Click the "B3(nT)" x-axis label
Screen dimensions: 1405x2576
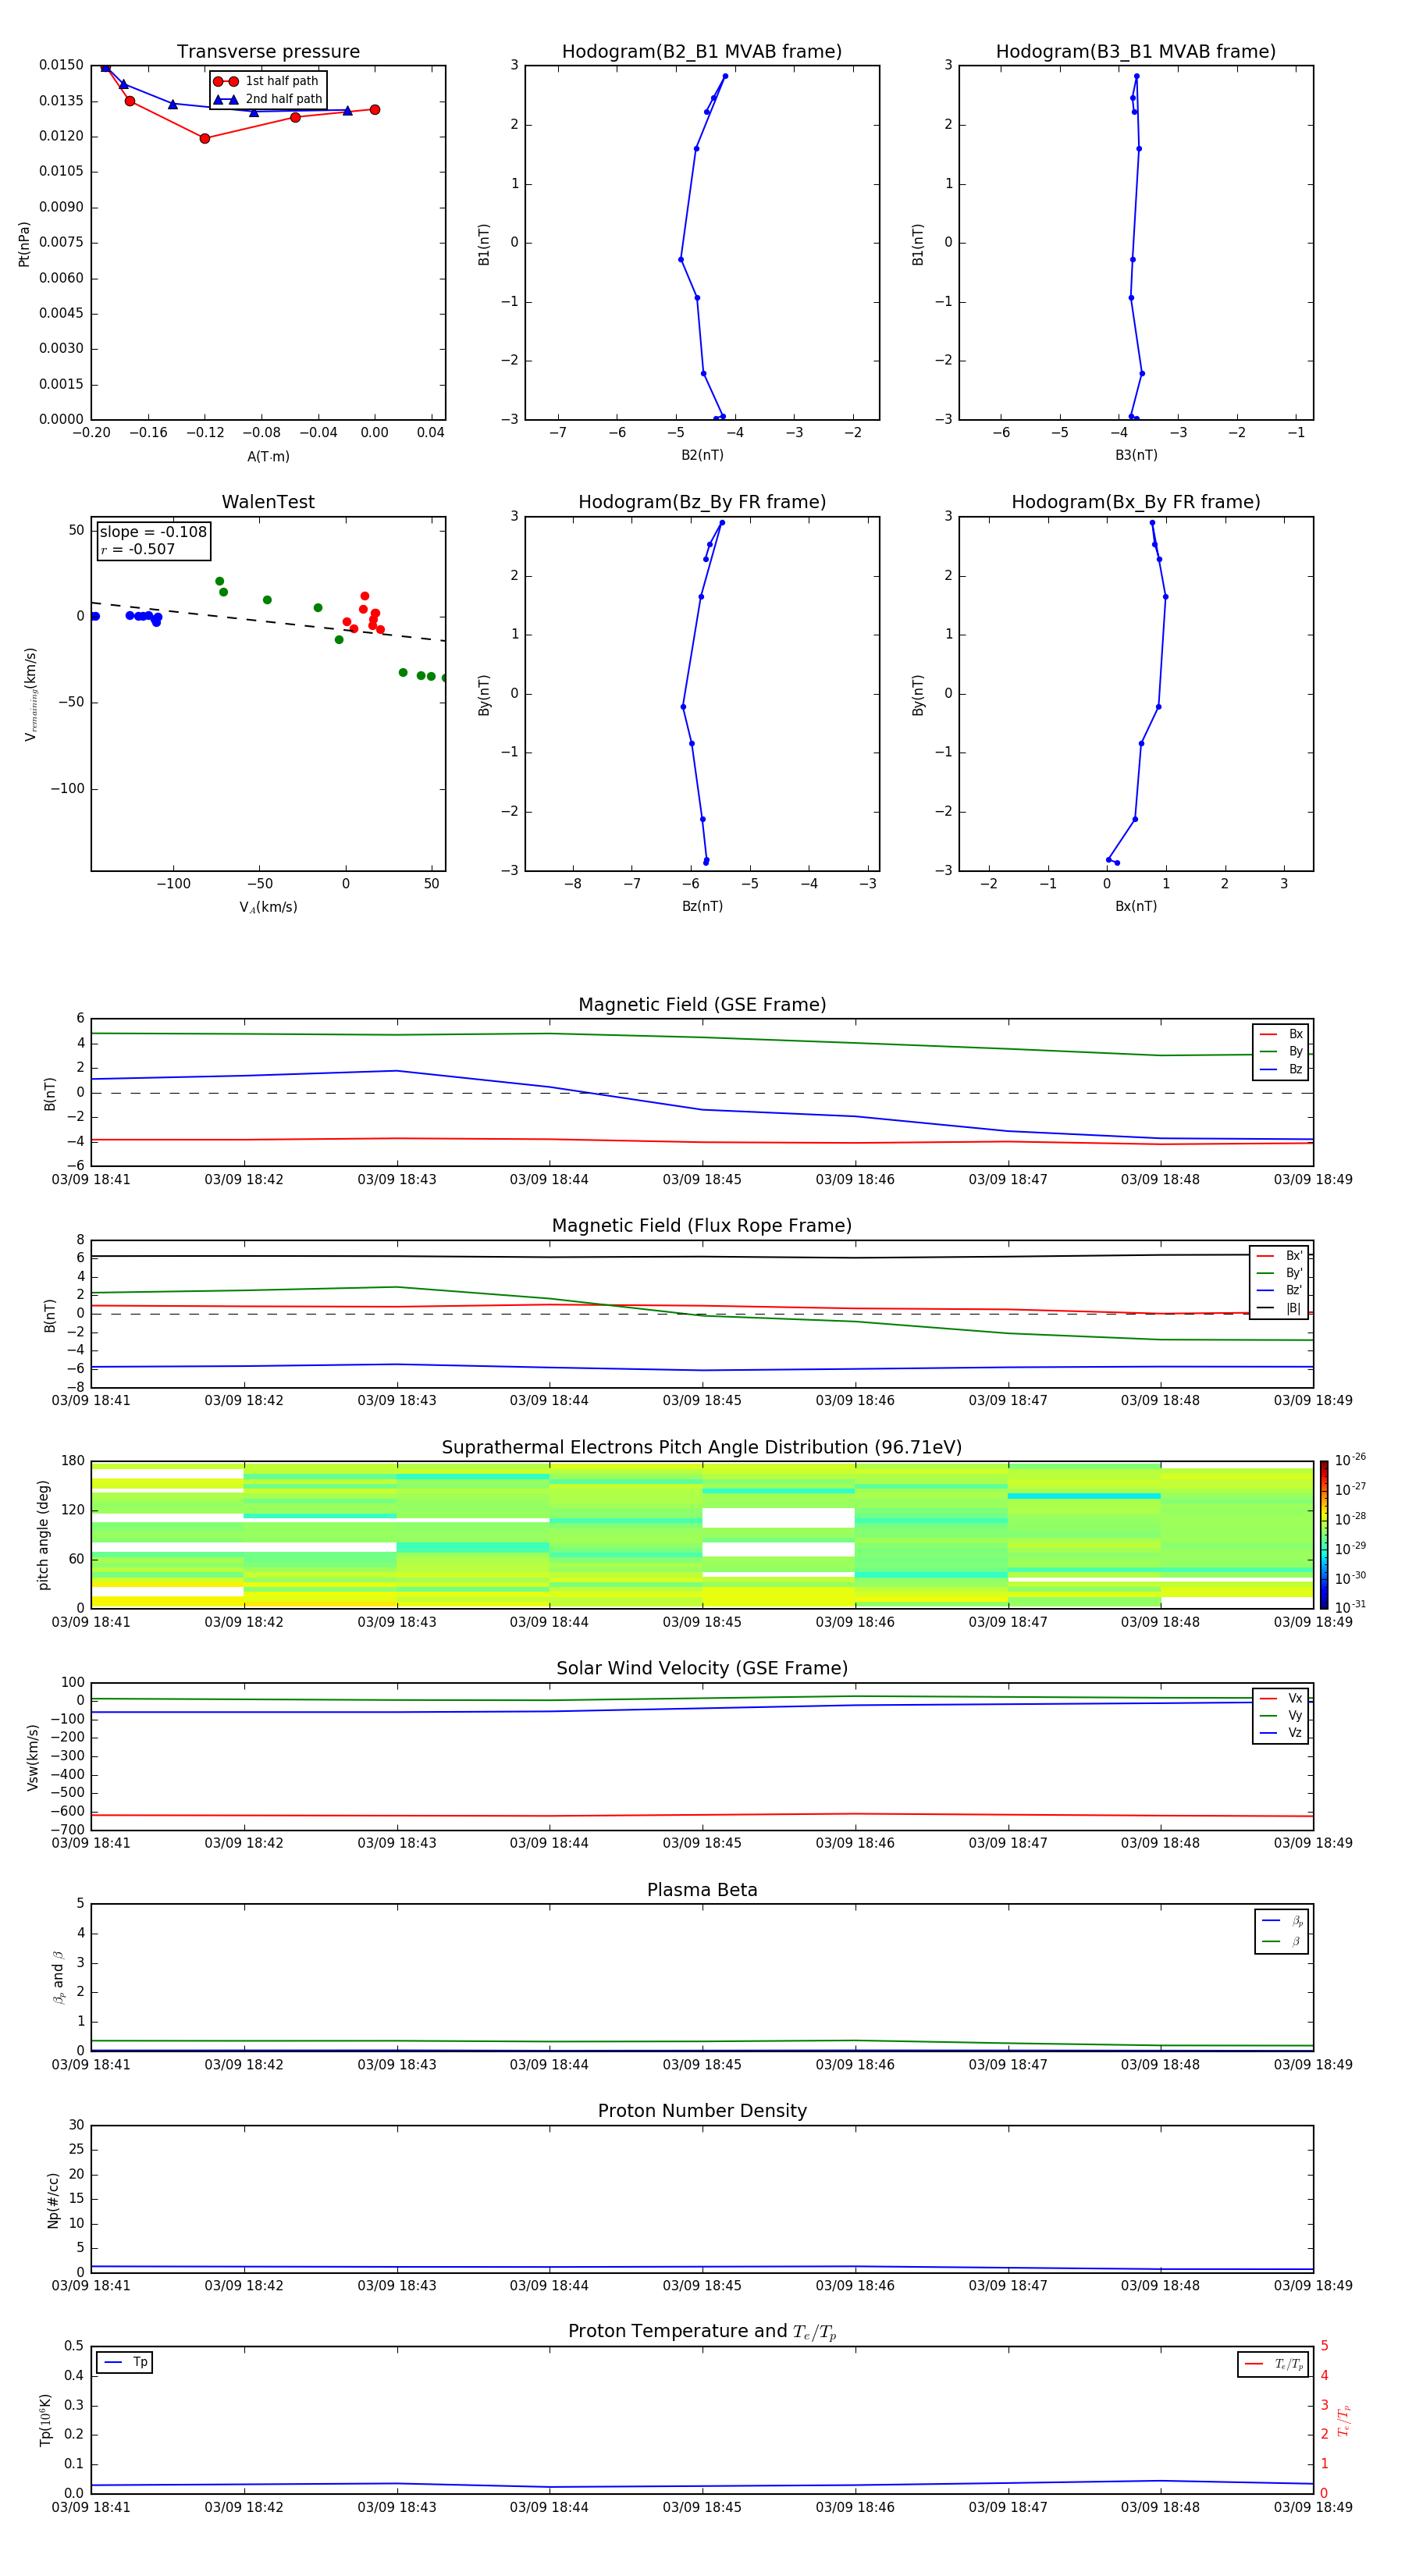coord(1136,455)
